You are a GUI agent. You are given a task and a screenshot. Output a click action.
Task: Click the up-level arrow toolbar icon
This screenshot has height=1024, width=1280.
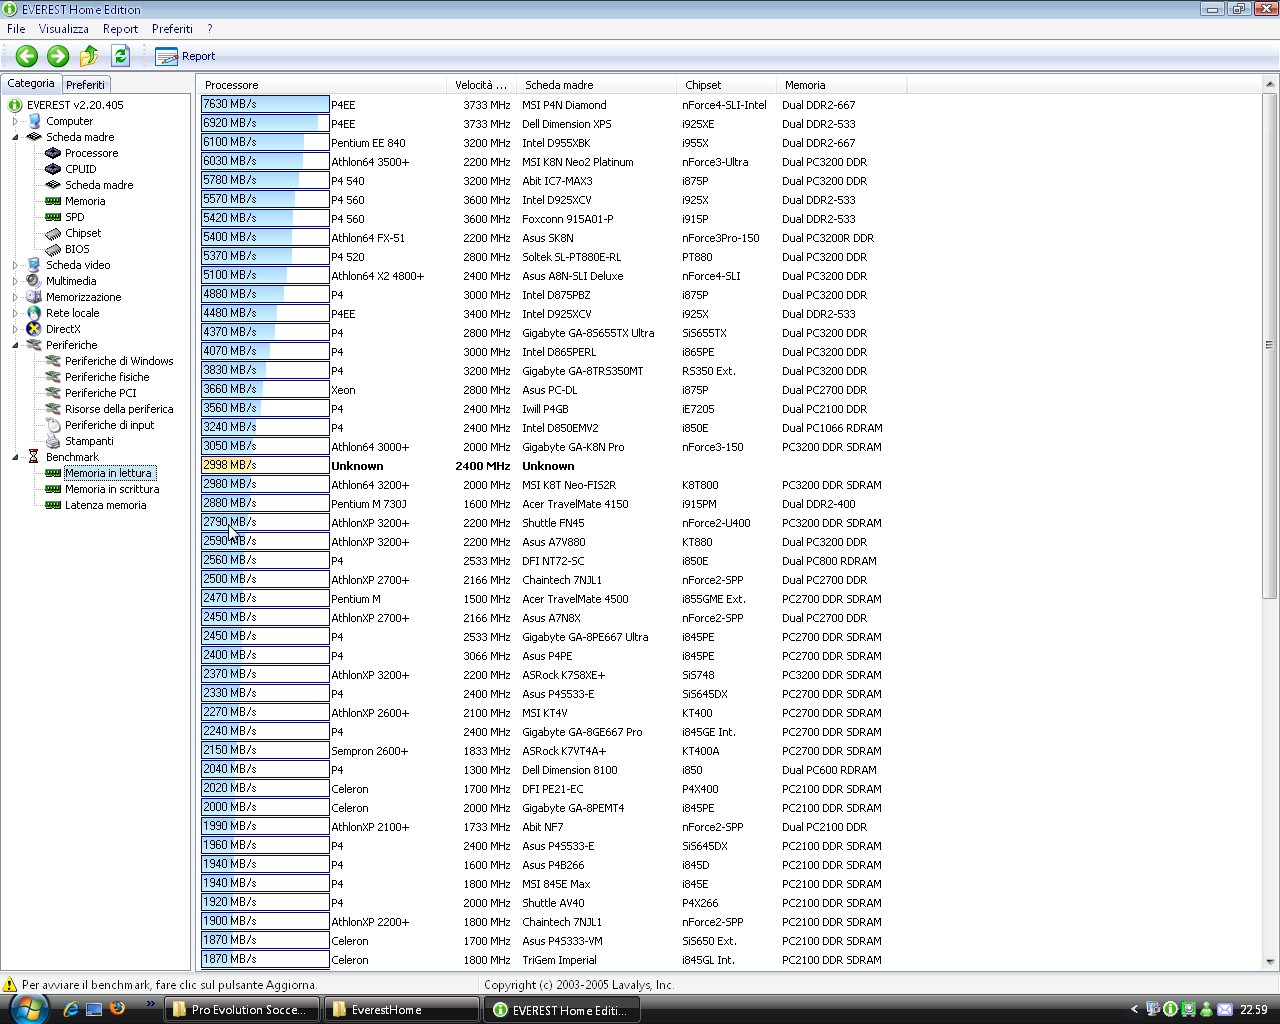[89, 56]
